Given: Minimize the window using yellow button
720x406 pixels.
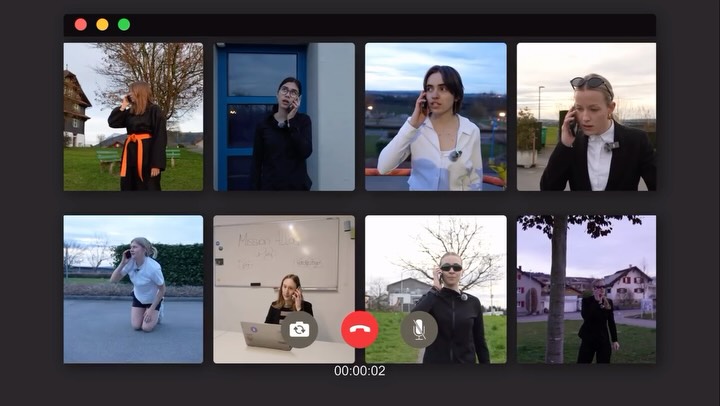Looking at the screenshot, I should 102,24.
